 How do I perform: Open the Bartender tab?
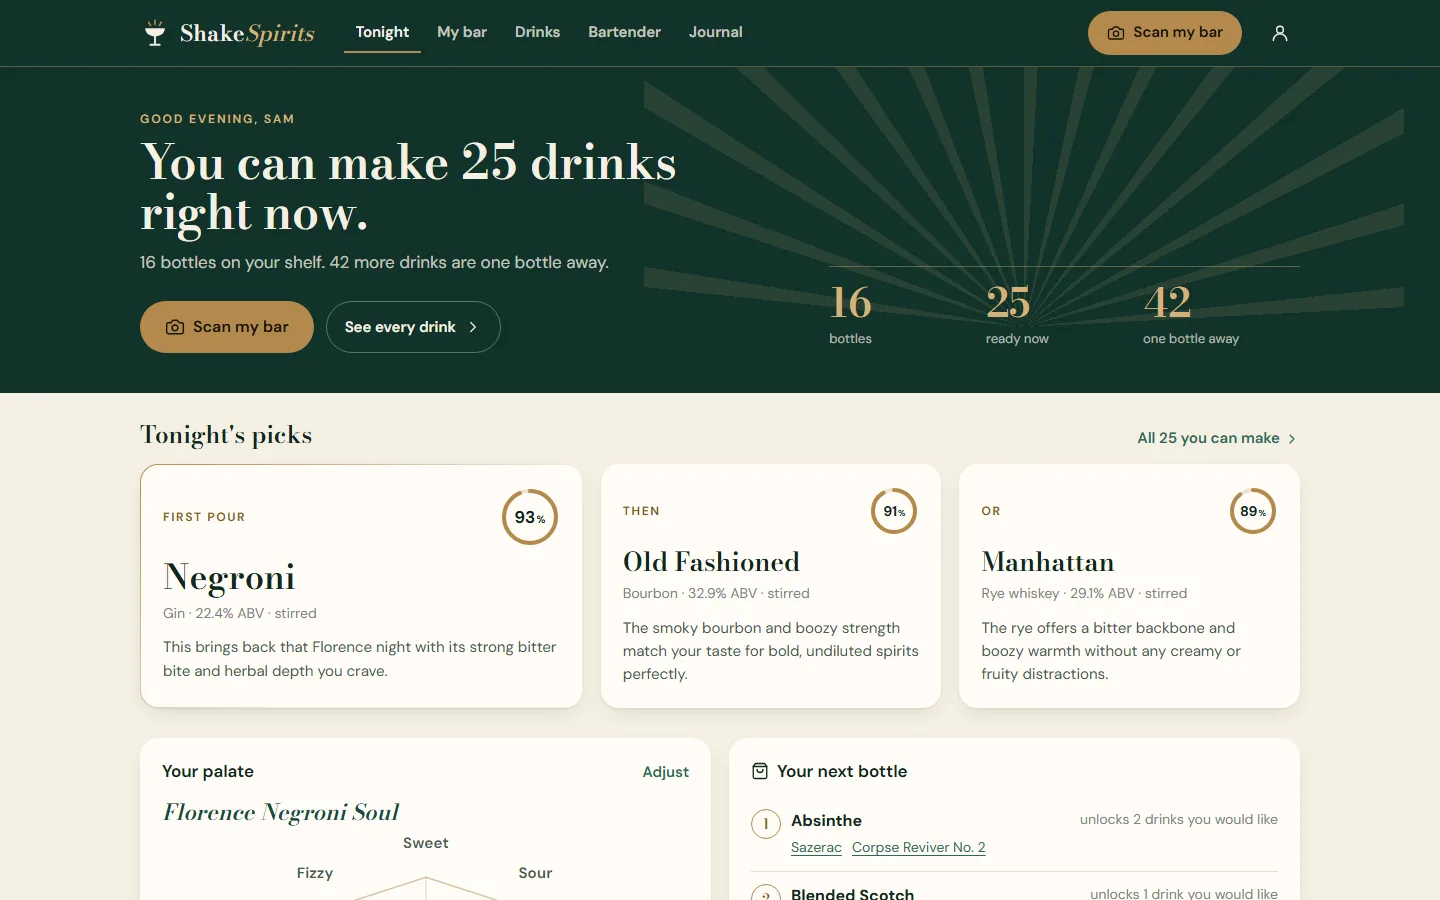(x=624, y=32)
